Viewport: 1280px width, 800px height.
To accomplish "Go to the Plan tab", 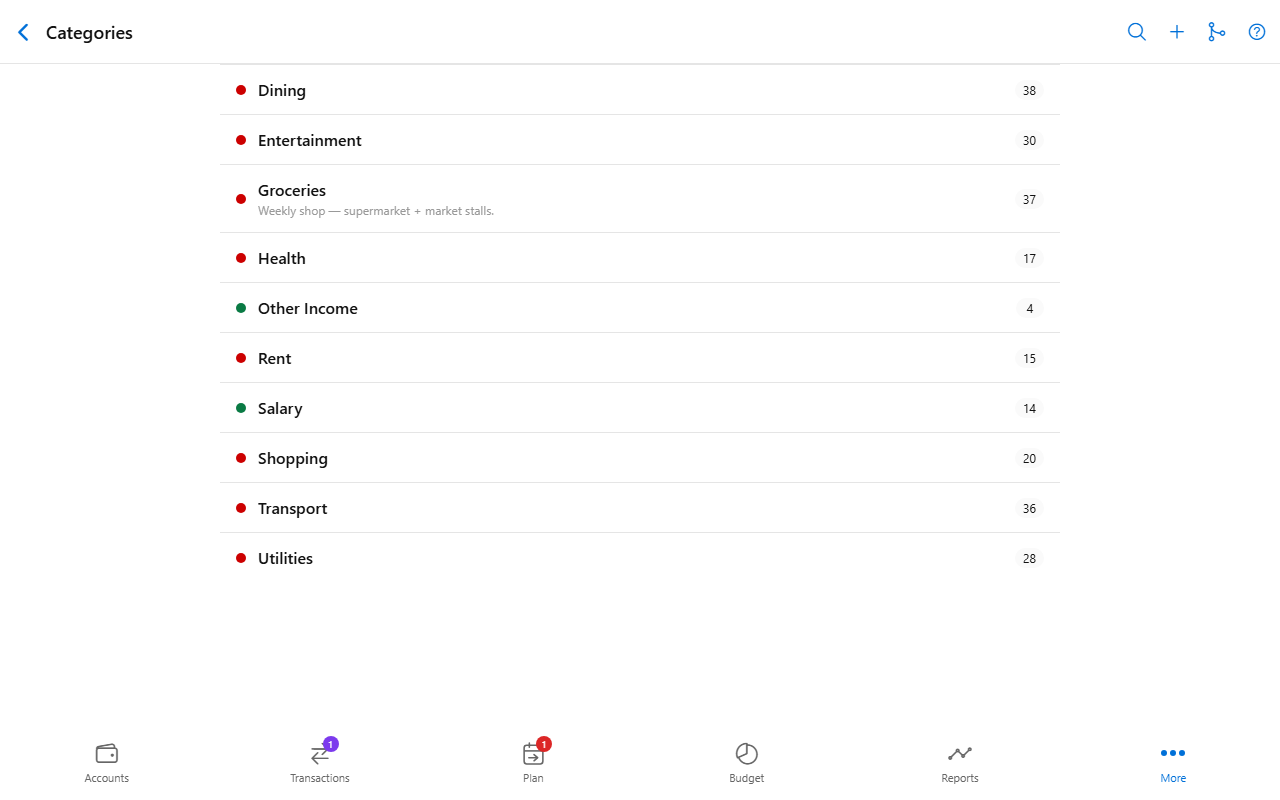I will [533, 763].
